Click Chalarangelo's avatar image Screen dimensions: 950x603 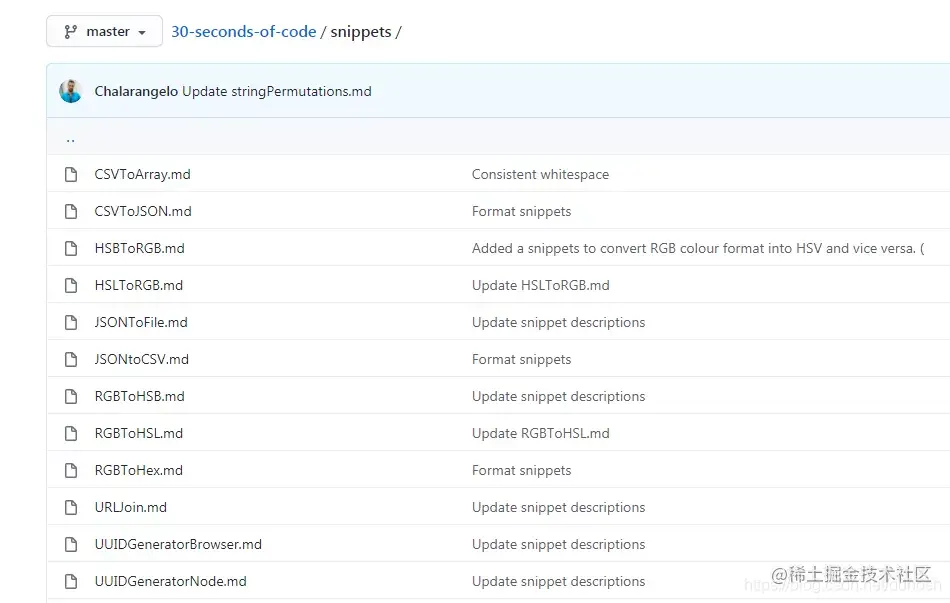pos(71,91)
